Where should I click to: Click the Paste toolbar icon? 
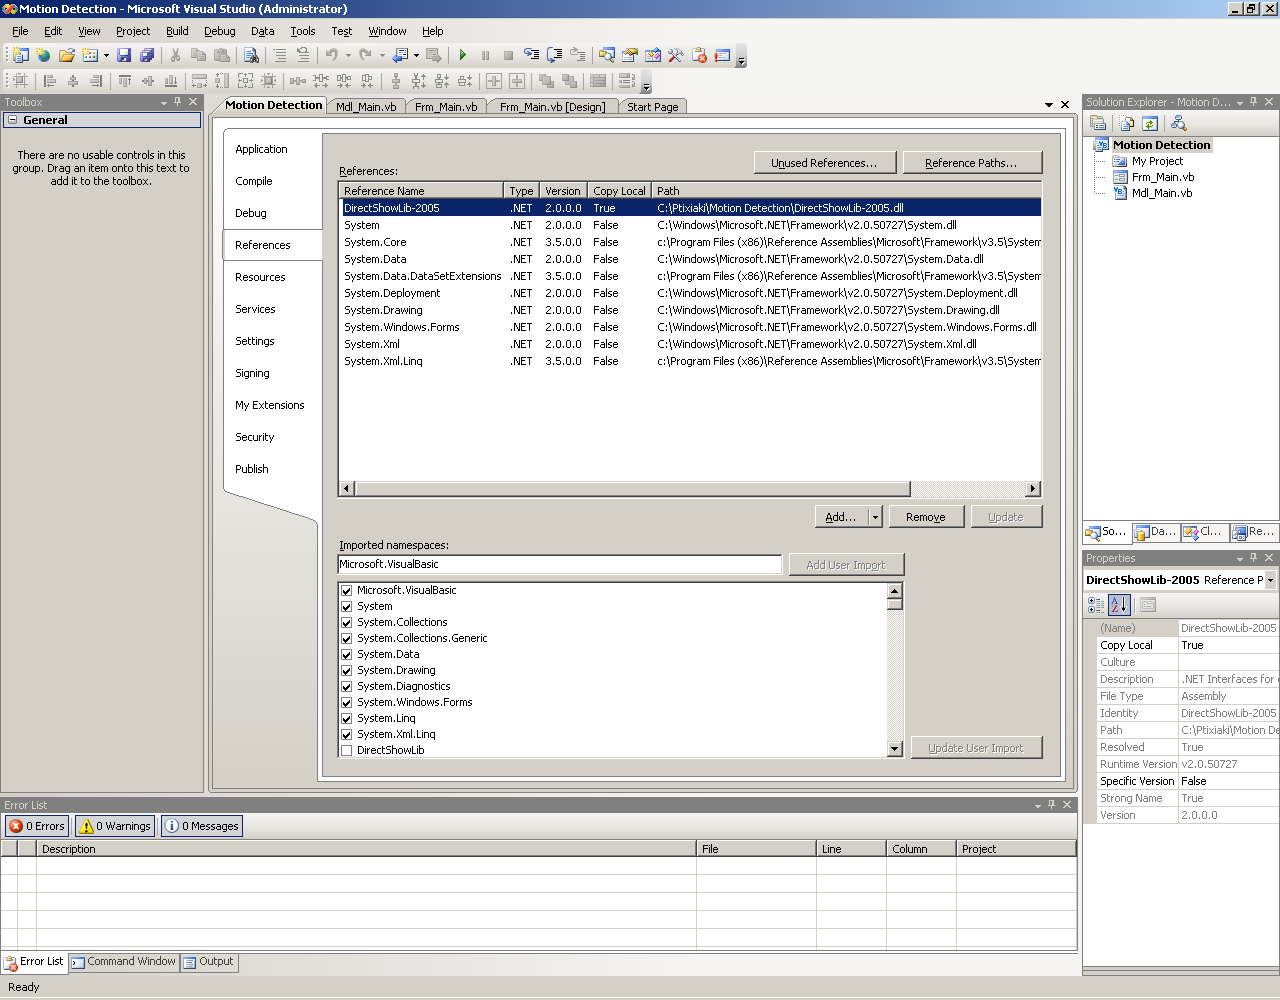[222, 55]
